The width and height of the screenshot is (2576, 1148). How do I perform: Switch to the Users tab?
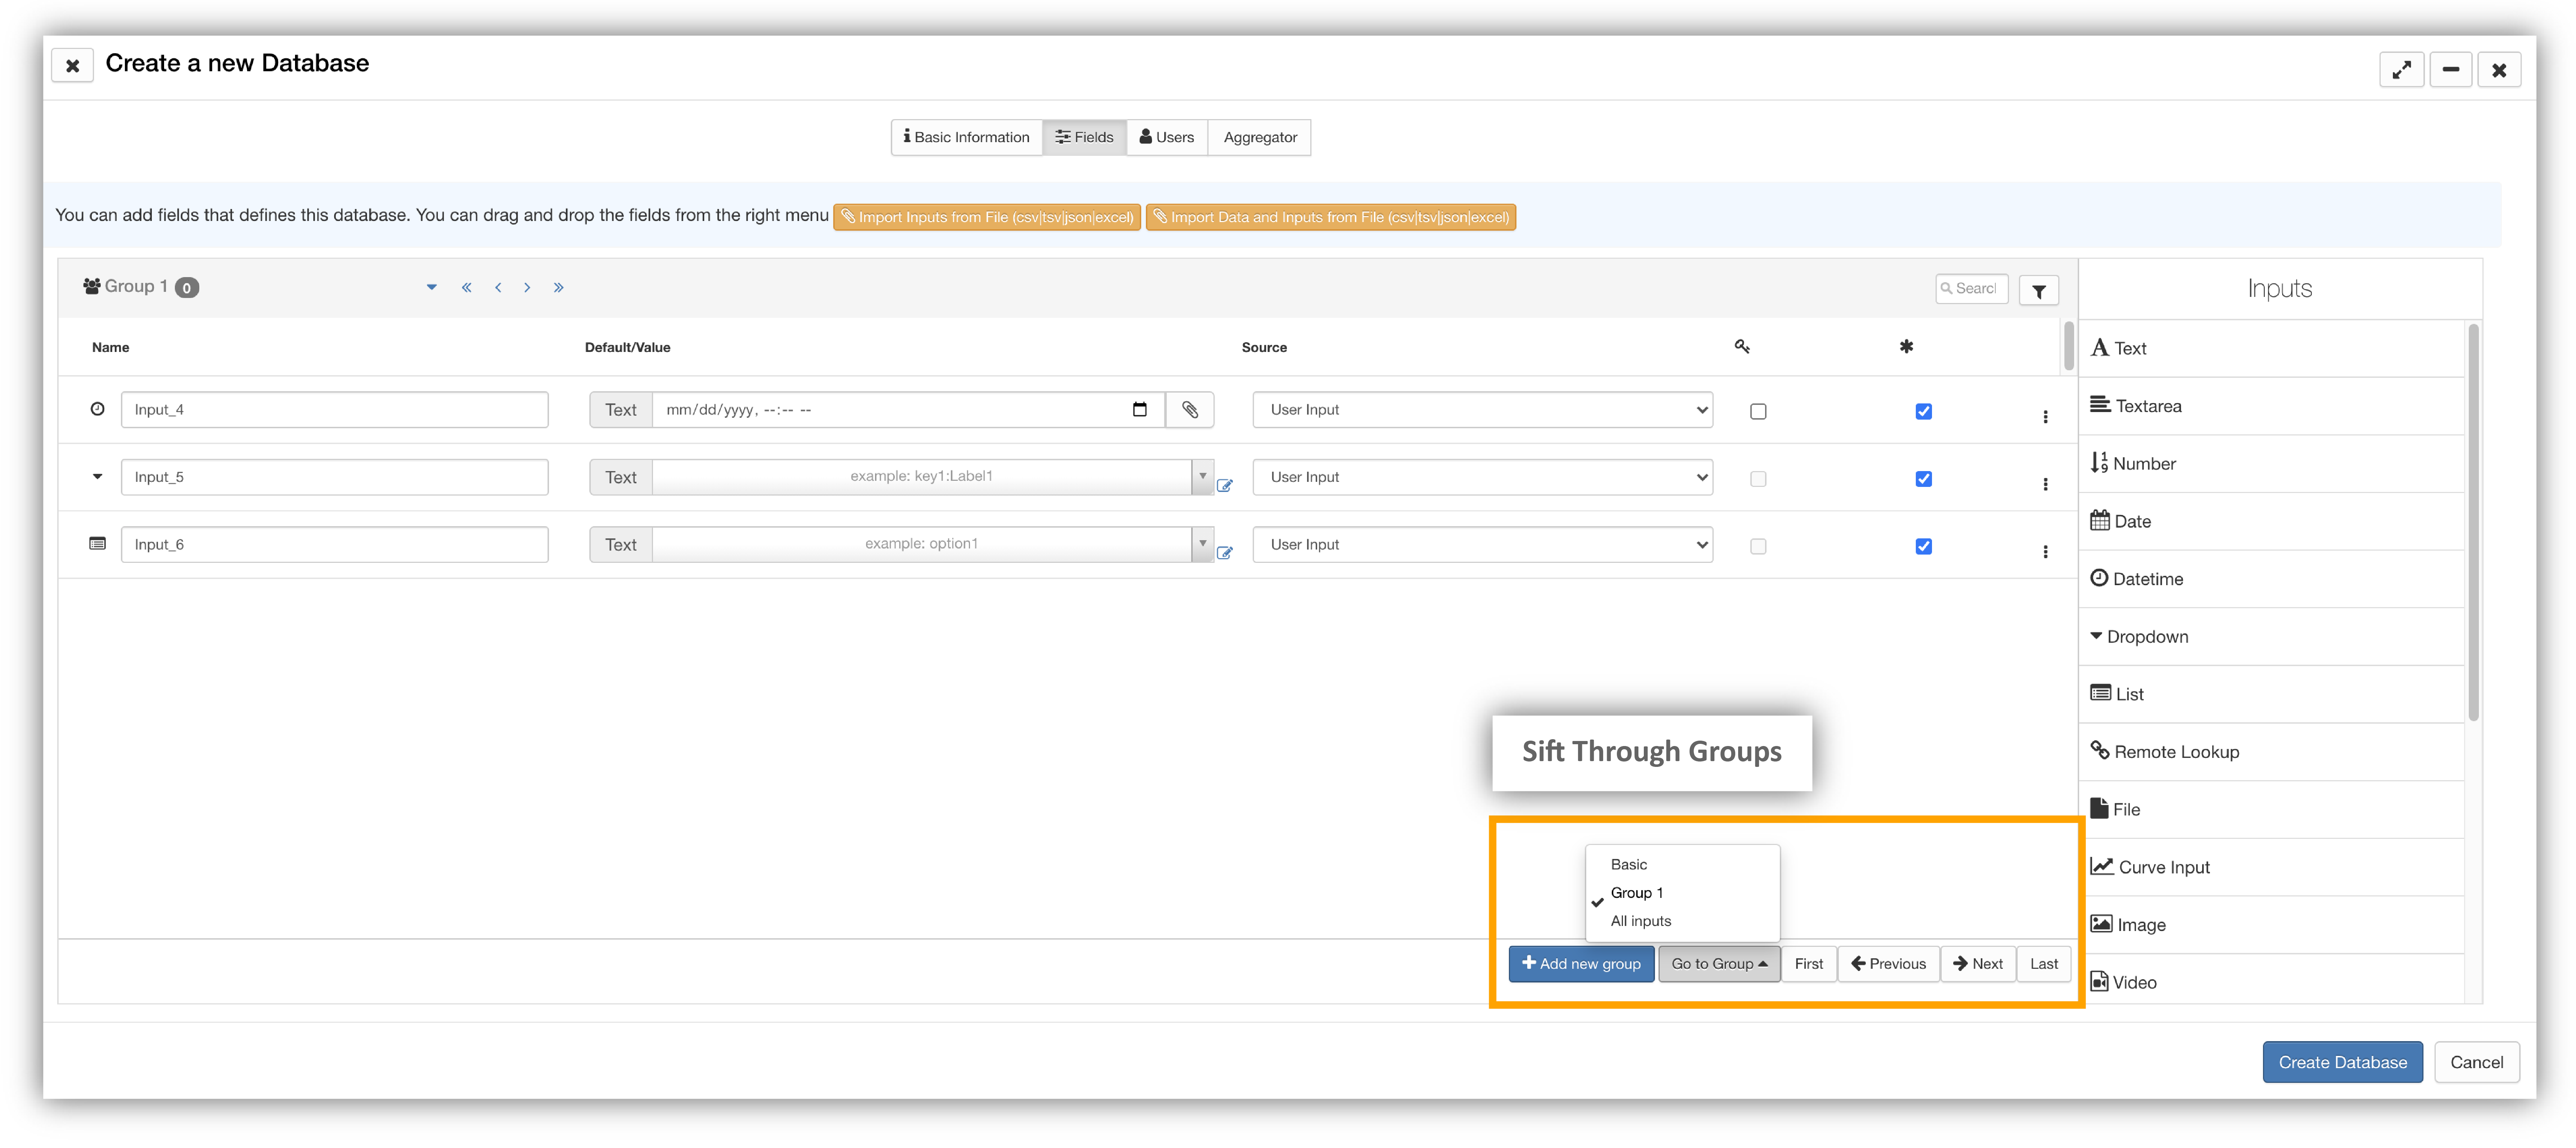[1167, 138]
